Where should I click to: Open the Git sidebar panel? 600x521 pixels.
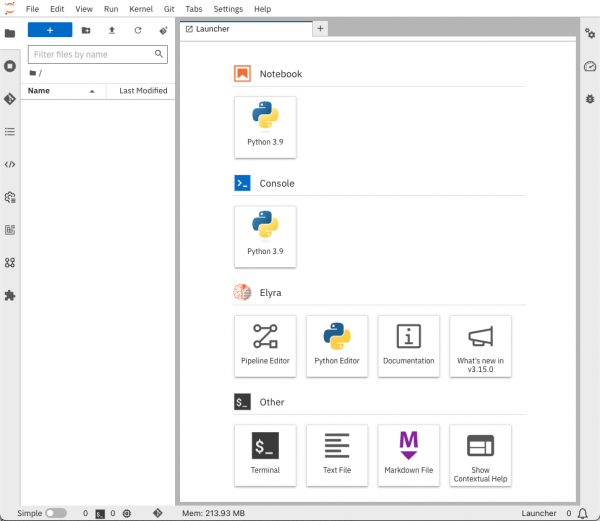point(10,99)
